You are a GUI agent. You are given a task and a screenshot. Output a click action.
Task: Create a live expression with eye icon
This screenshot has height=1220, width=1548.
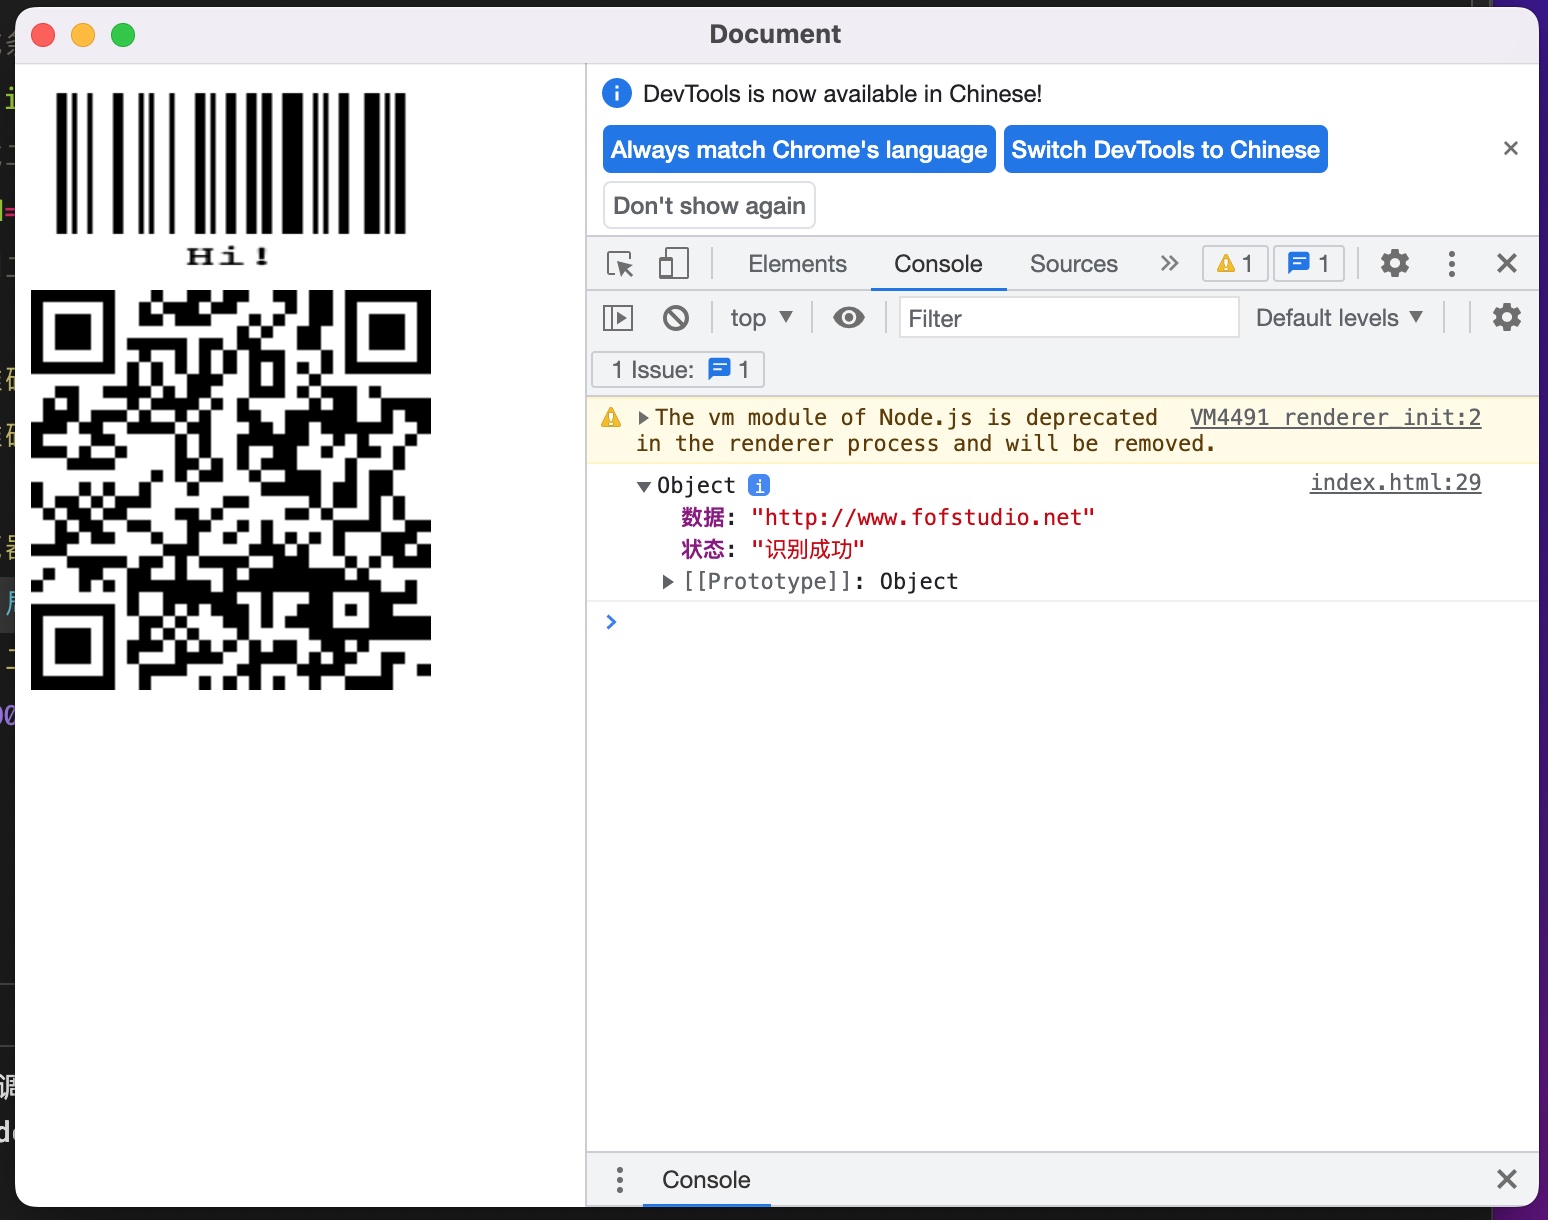pyautogui.click(x=849, y=318)
